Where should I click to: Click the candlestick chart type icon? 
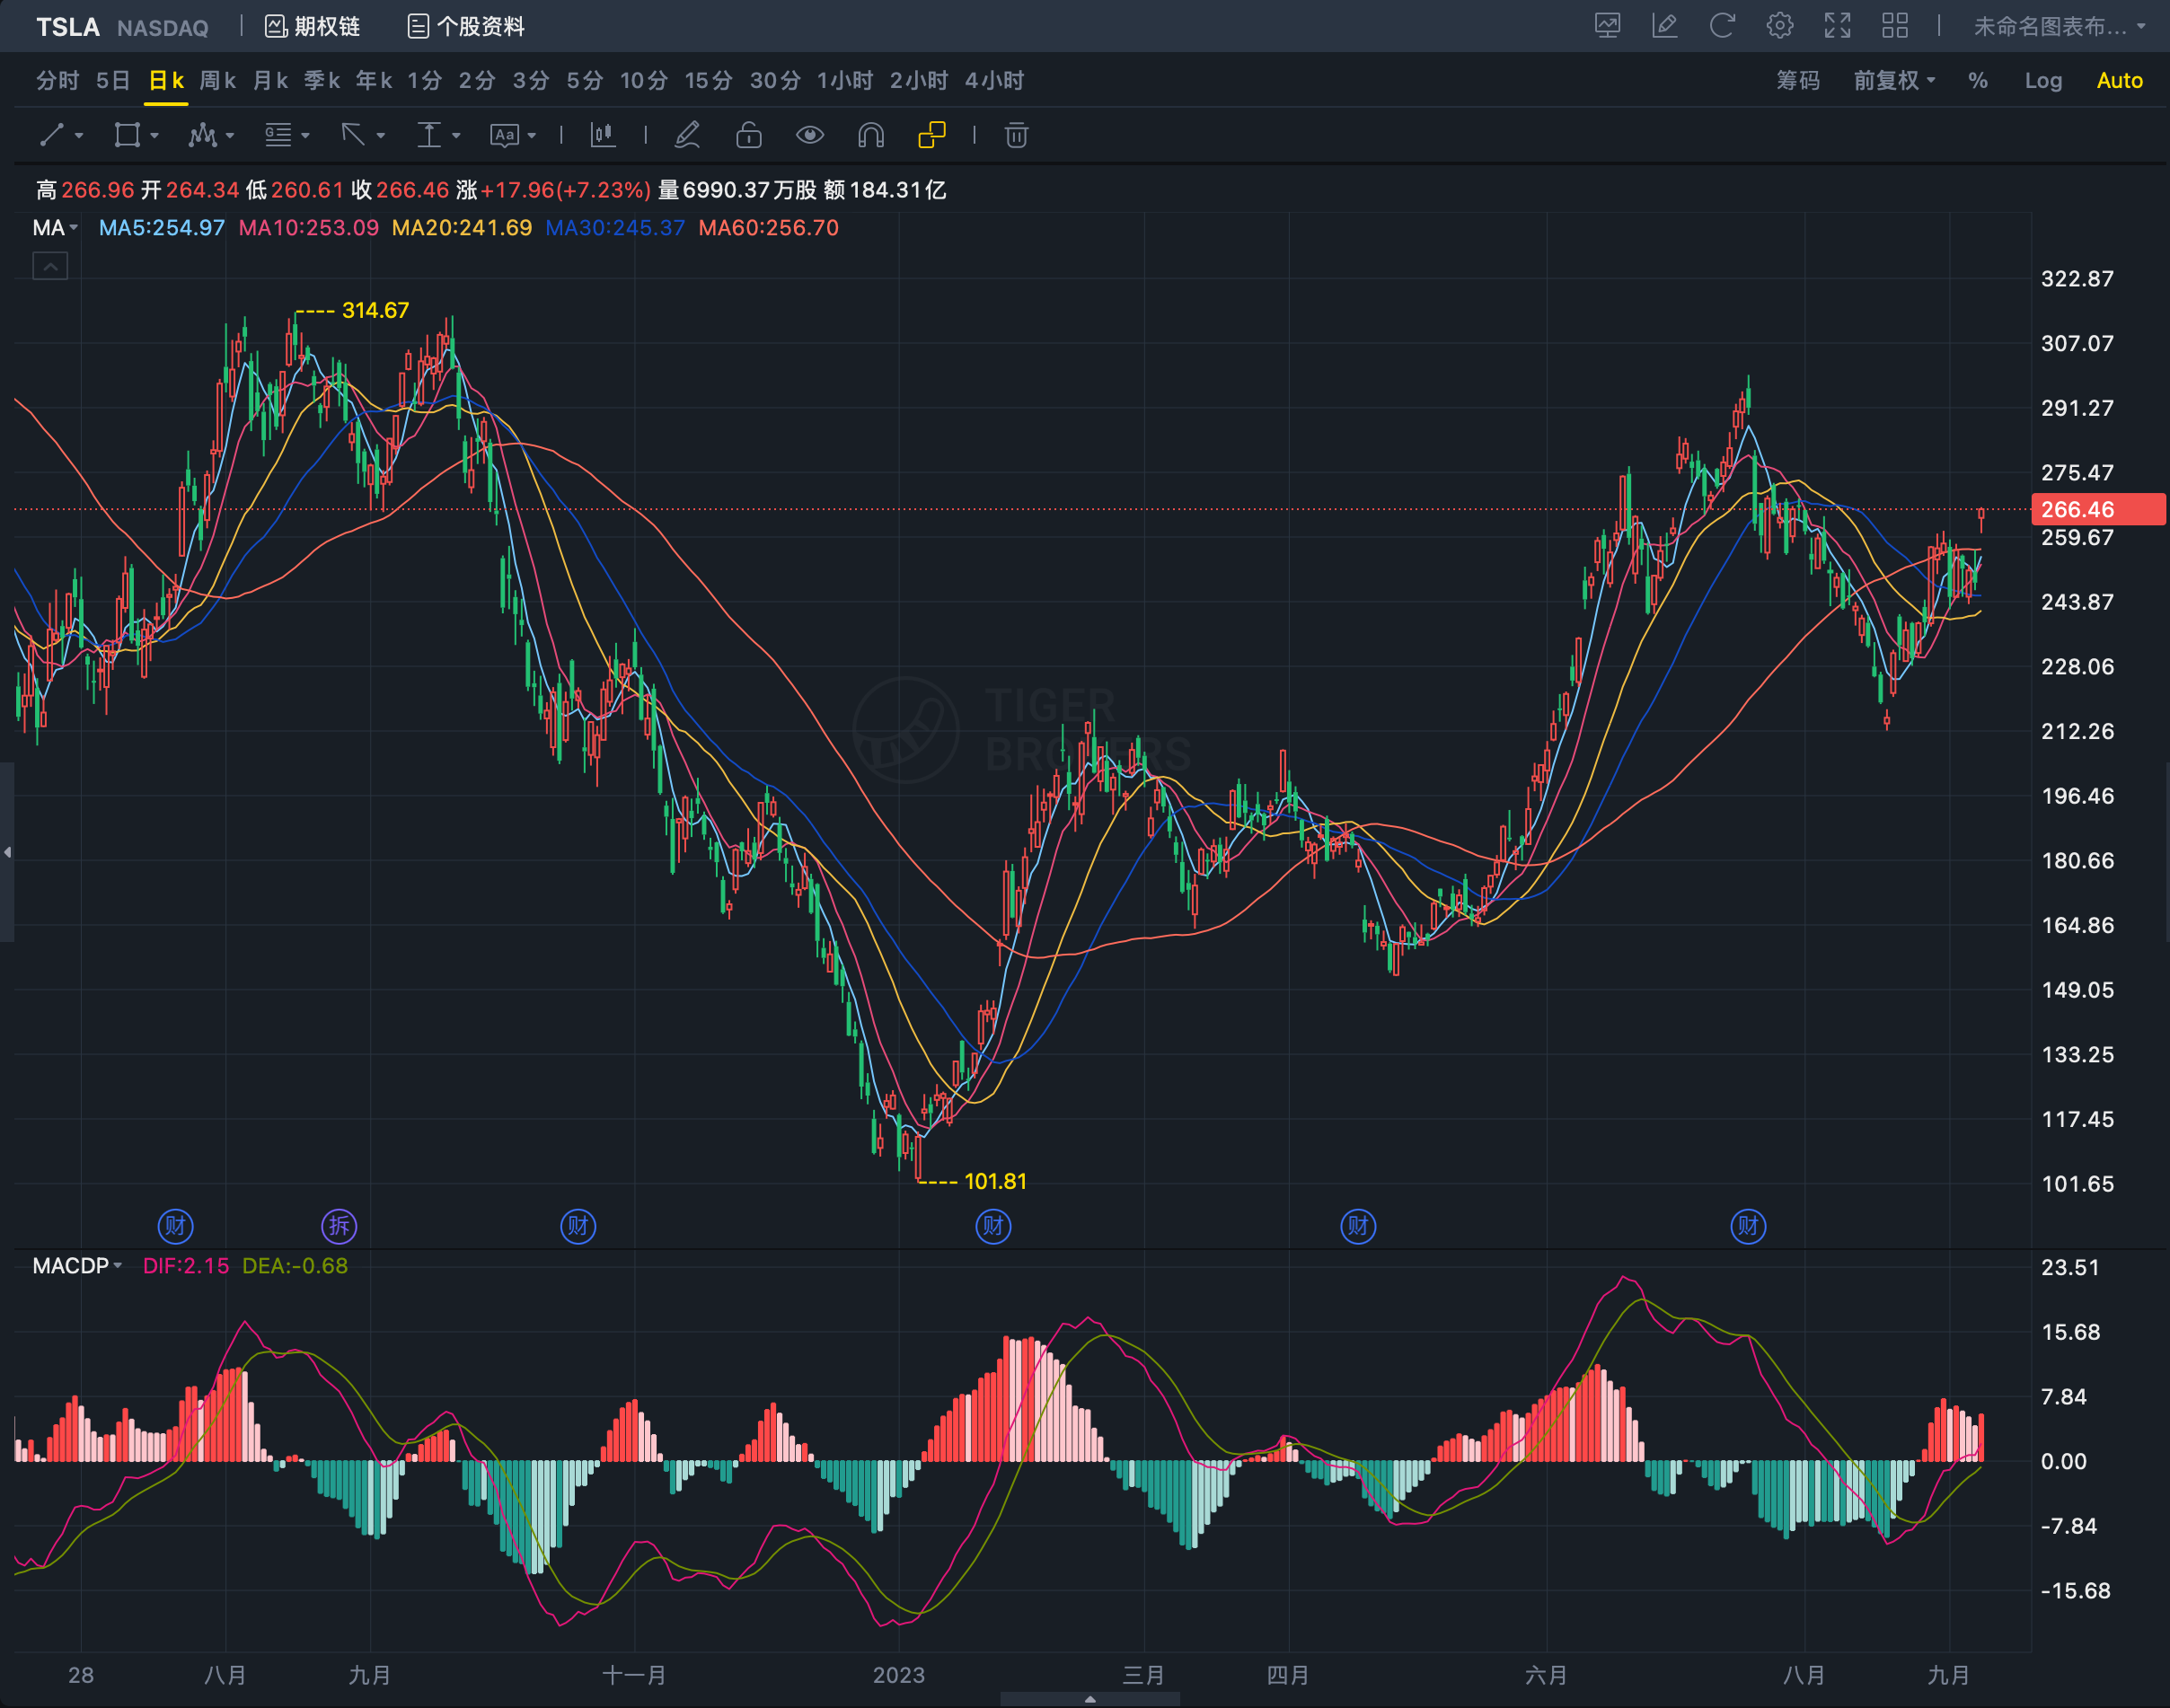[602, 135]
